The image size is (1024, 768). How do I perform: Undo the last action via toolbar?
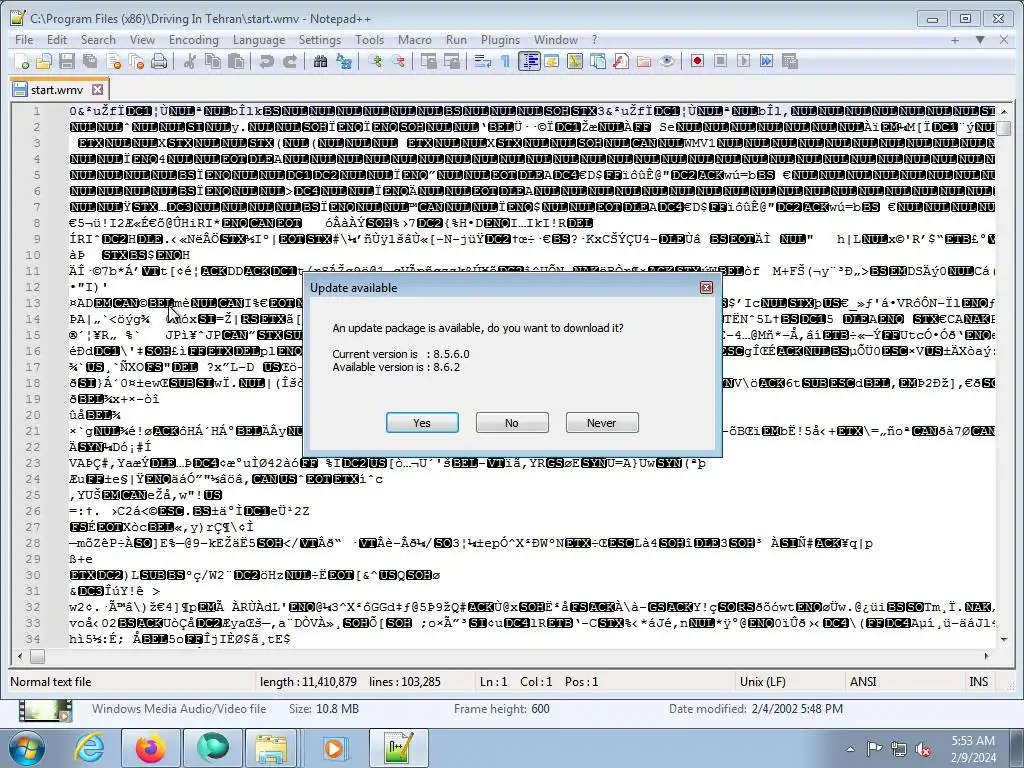coord(266,61)
